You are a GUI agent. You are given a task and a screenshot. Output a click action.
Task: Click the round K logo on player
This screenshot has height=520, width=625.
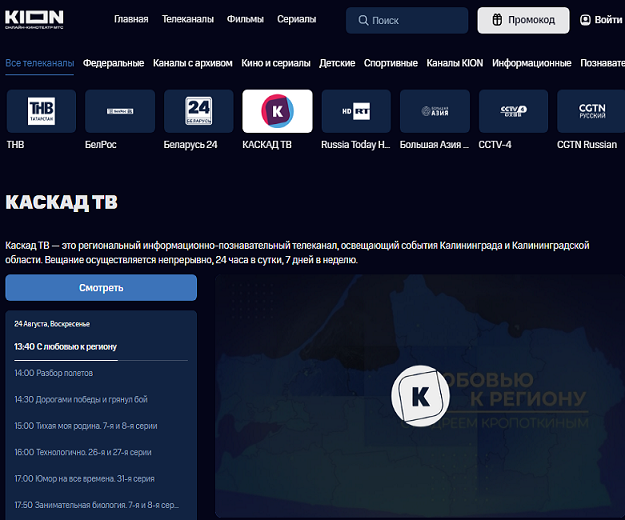[420, 396]
